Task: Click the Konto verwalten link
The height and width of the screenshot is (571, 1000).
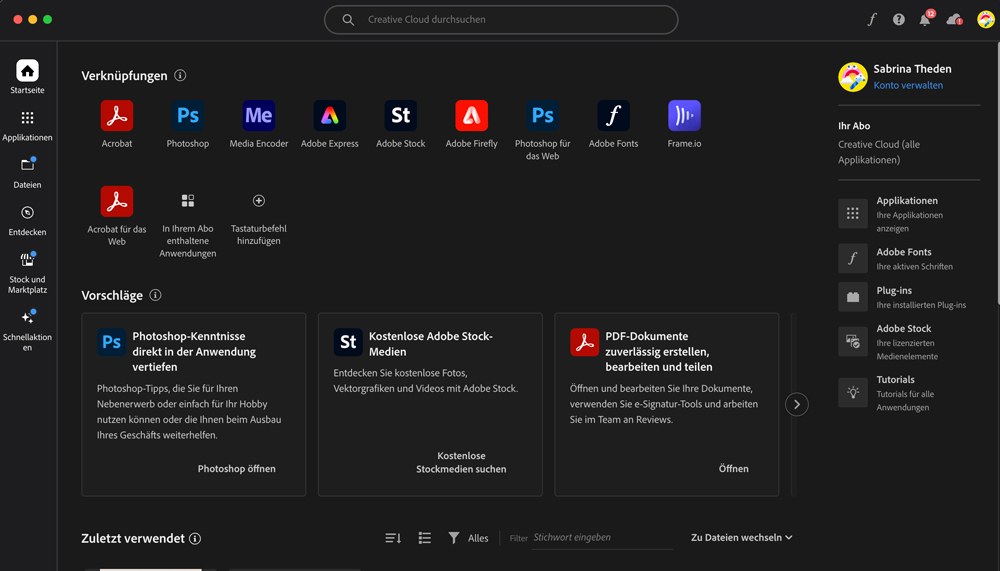Action: point(907,86)
